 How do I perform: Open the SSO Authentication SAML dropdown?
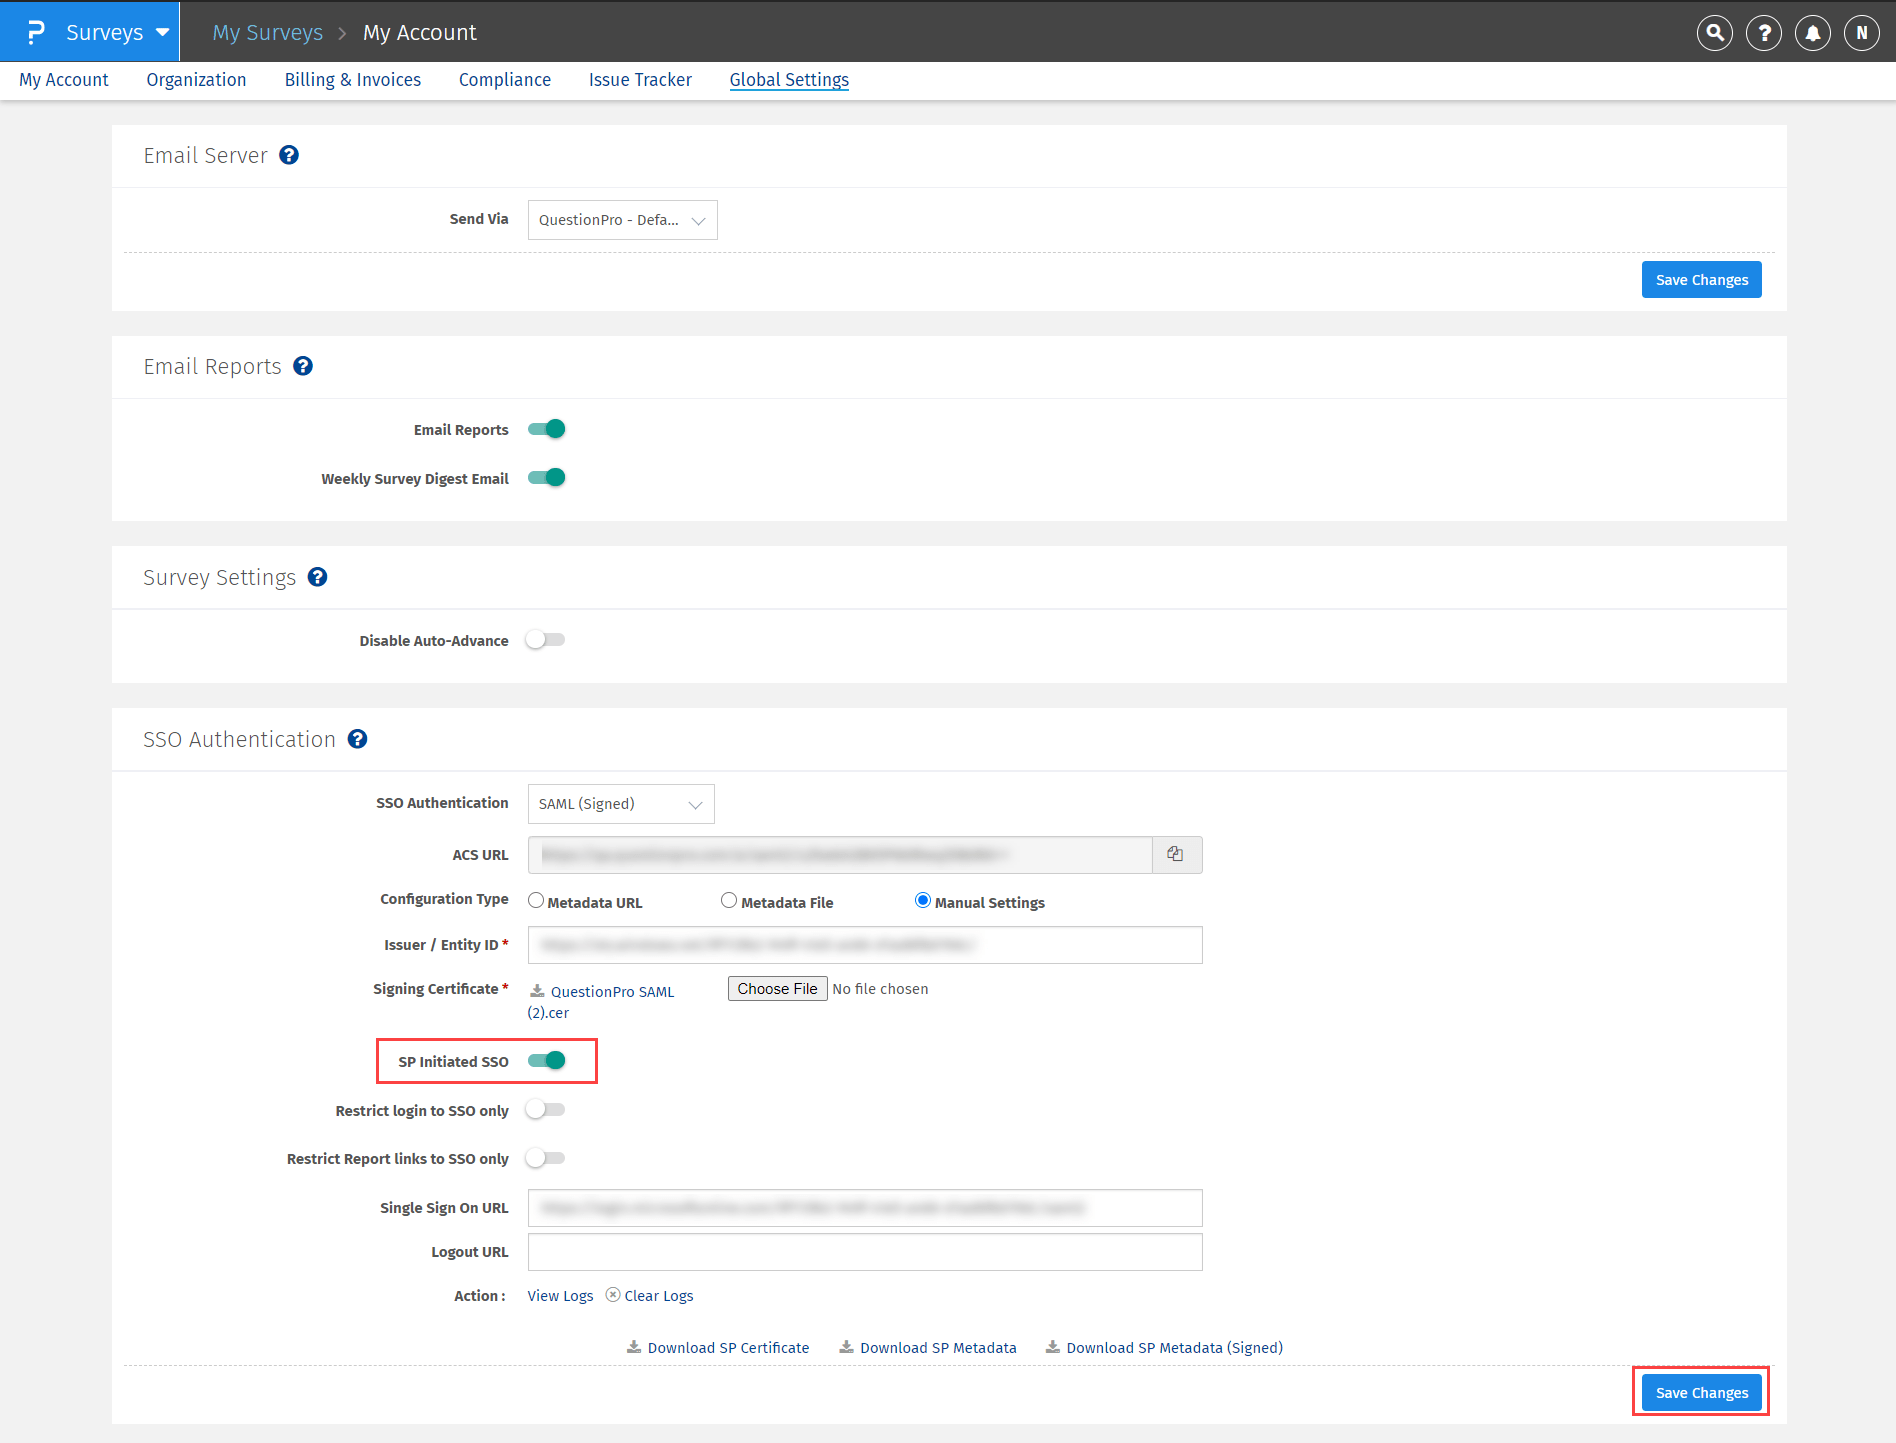[x=621, y=804]
